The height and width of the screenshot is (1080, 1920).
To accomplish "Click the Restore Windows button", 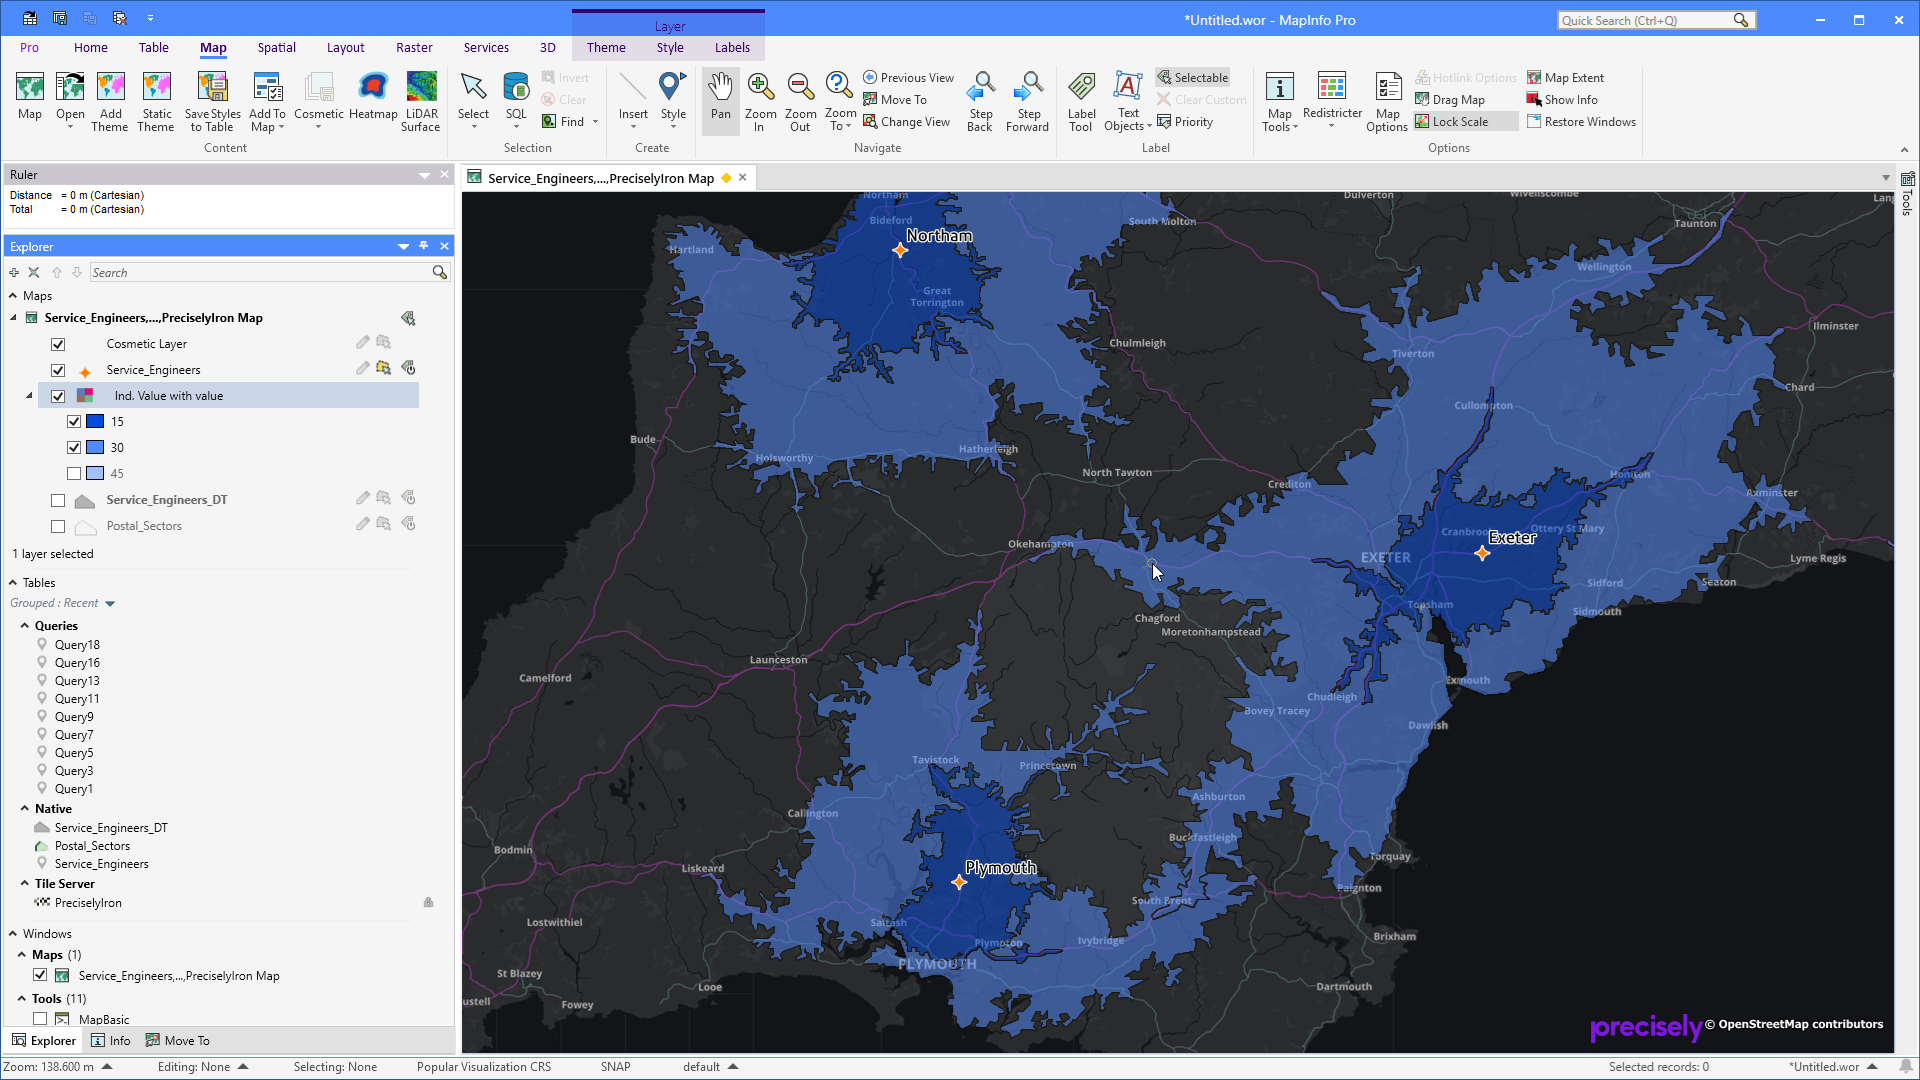I will [1582, 122].
